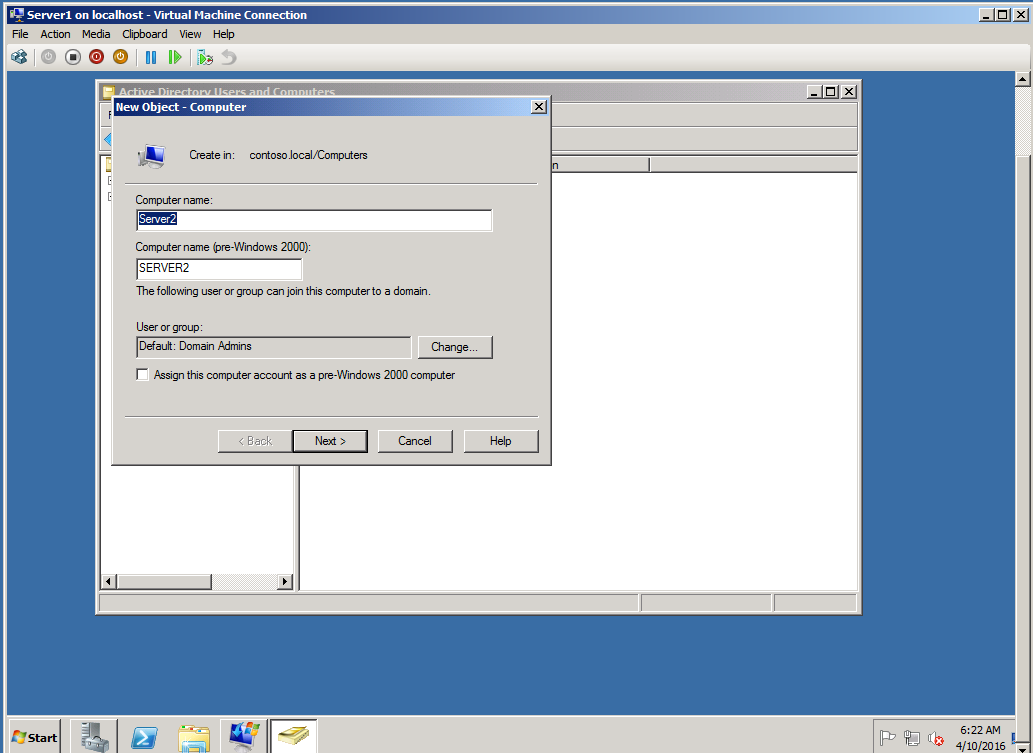1033x753 pixels.
Task: Click the ADUC tree horizontal scrollbar thumb
Action: (165, 582)
